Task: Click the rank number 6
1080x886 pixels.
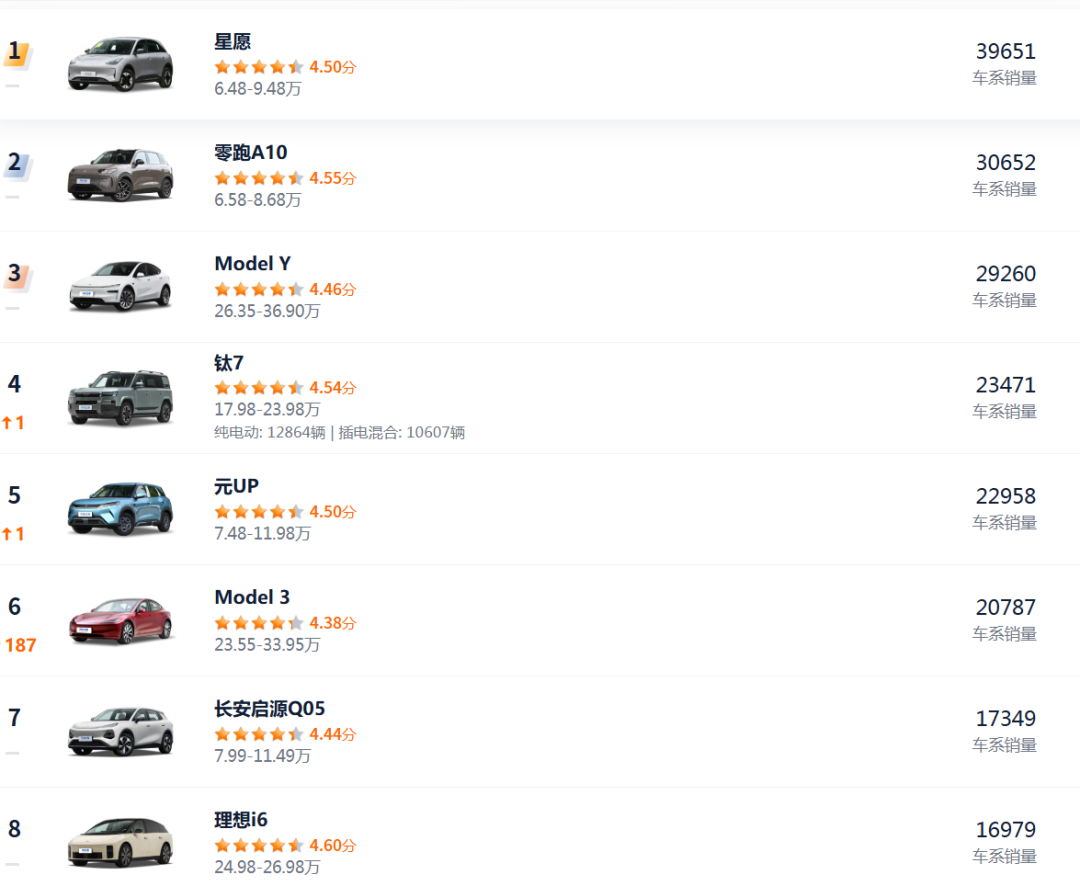Action: coord(14,606)
